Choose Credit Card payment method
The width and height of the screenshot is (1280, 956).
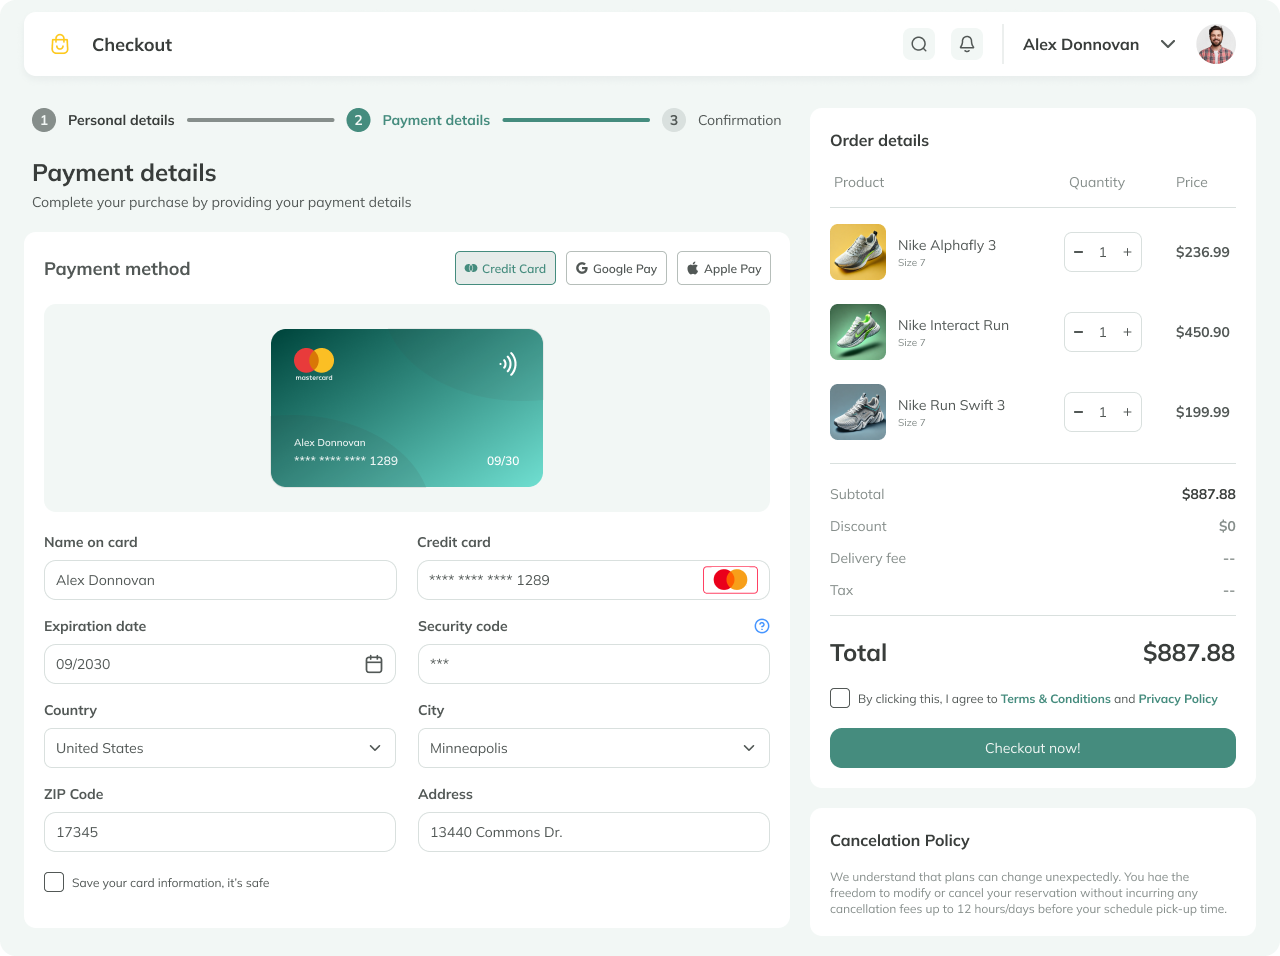[505, 268]
